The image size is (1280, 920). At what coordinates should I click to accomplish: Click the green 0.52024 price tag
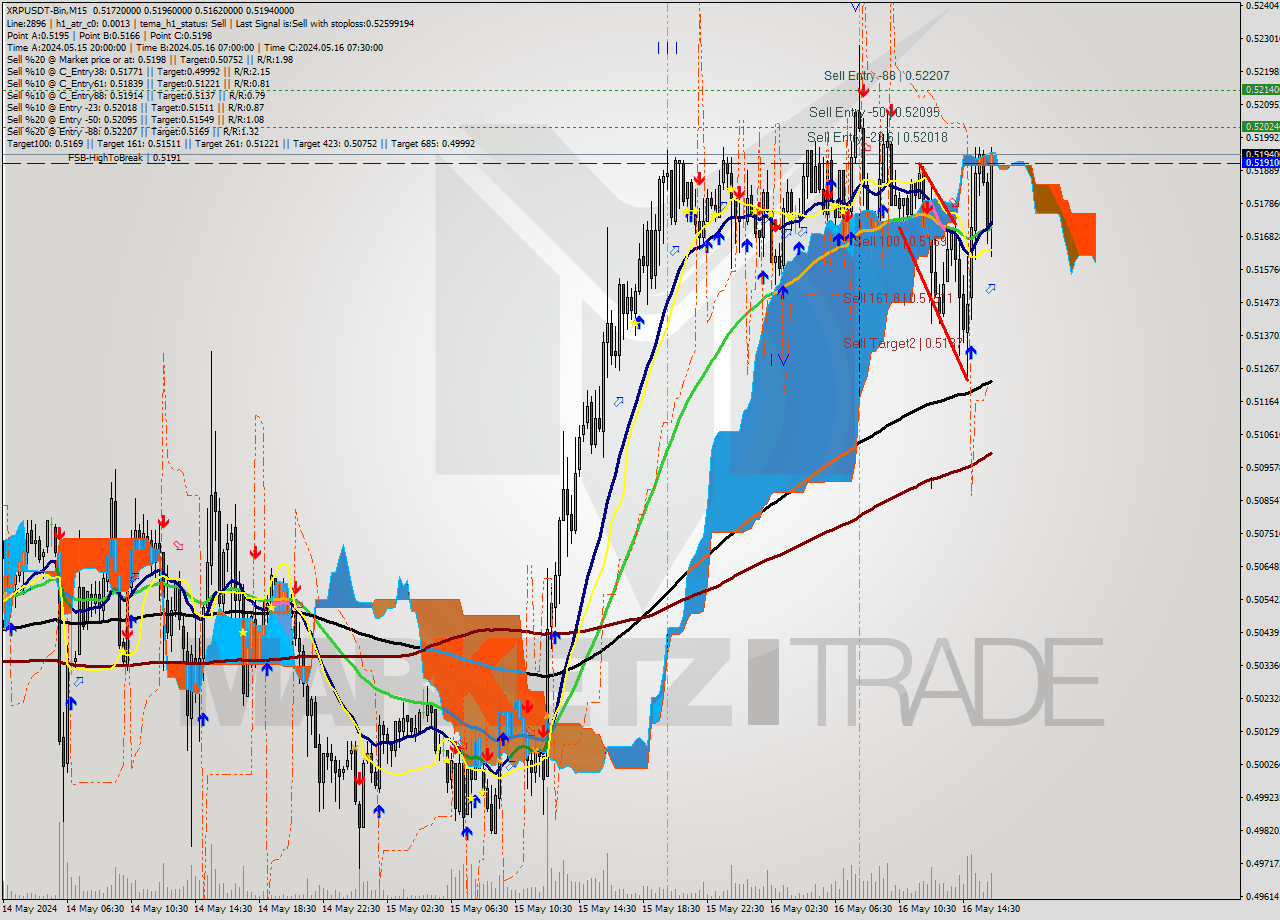1260,126
